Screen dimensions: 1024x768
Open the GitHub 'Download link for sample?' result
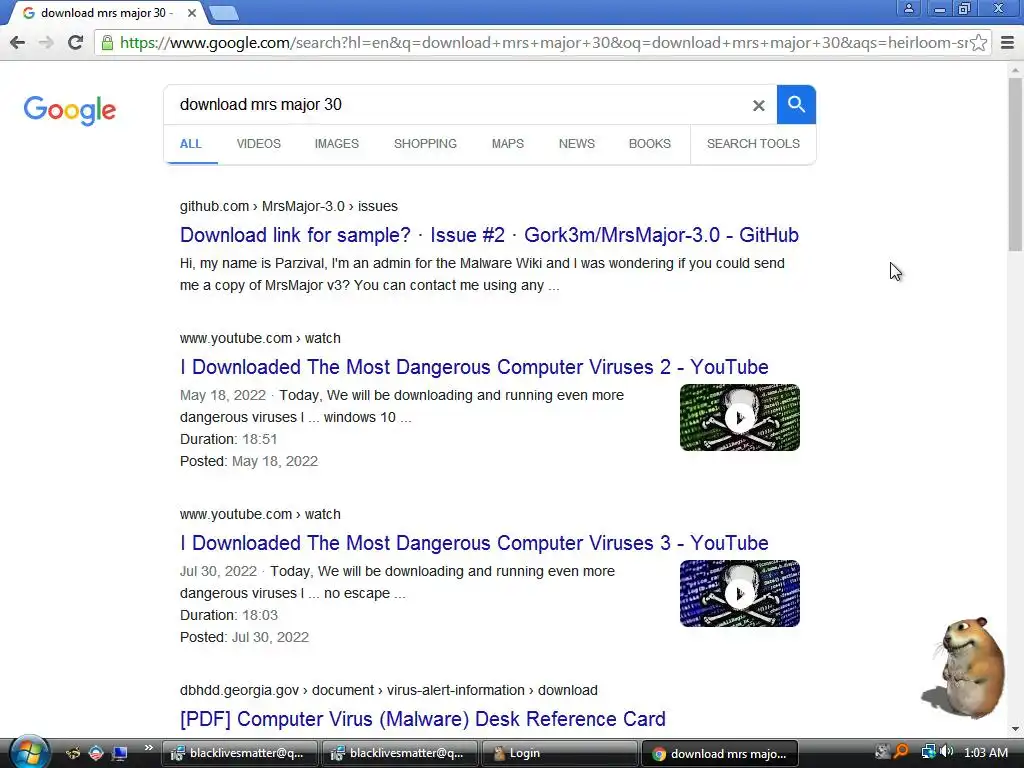[489, 235]
